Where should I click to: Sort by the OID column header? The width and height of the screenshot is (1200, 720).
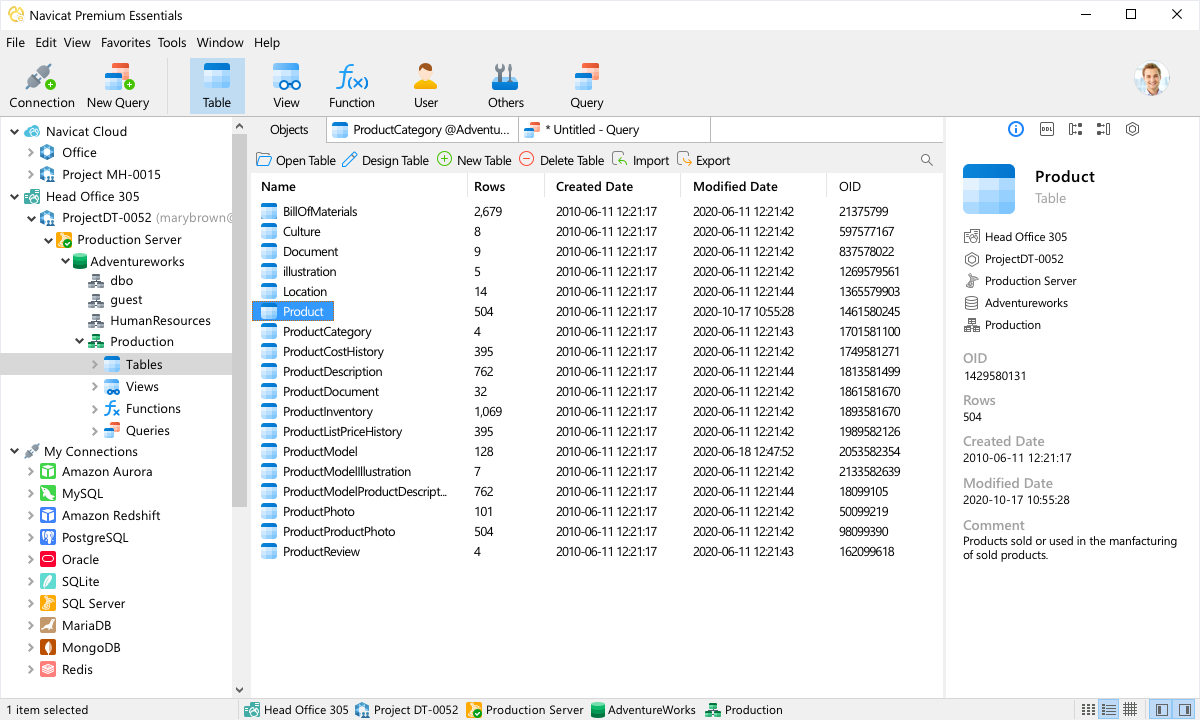(884, 187)
